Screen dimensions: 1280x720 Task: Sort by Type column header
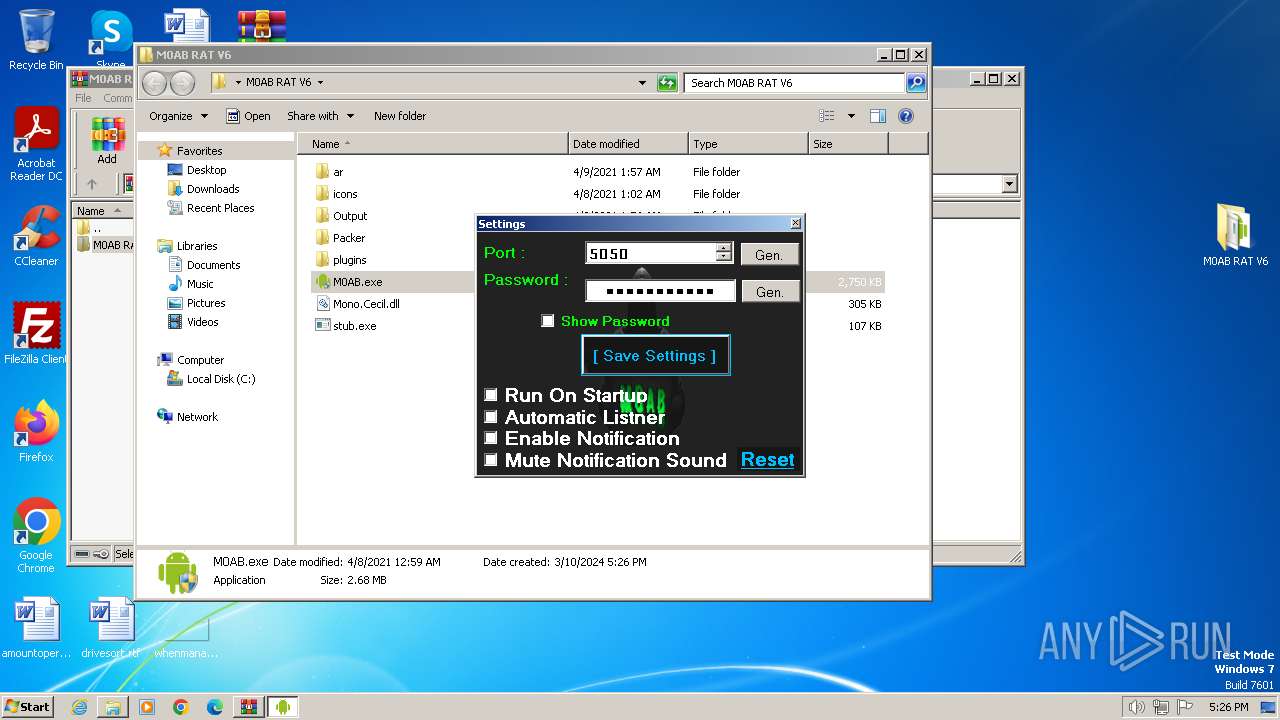(x=748, y=144)
